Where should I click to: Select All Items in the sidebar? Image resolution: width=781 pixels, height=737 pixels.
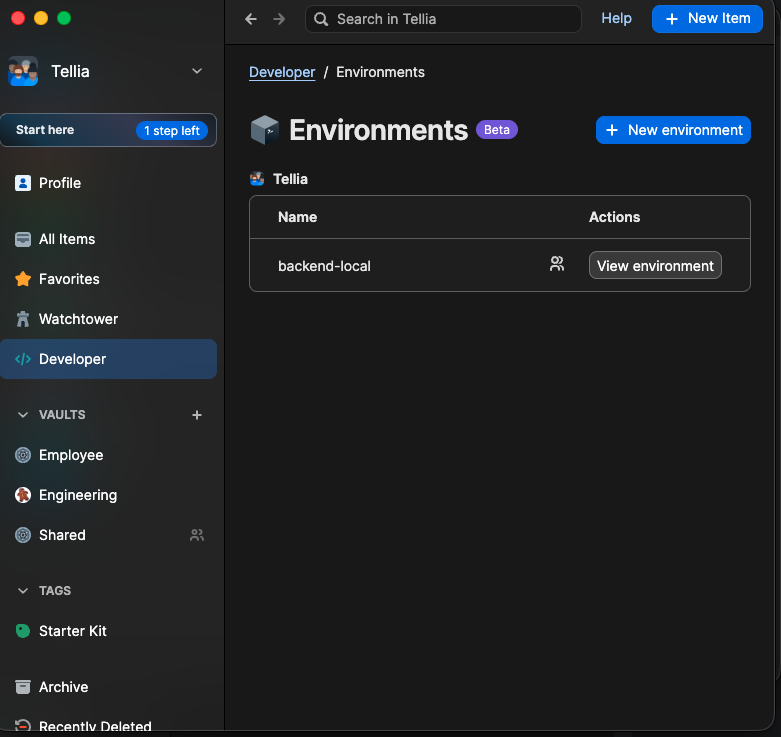(67, 239)
